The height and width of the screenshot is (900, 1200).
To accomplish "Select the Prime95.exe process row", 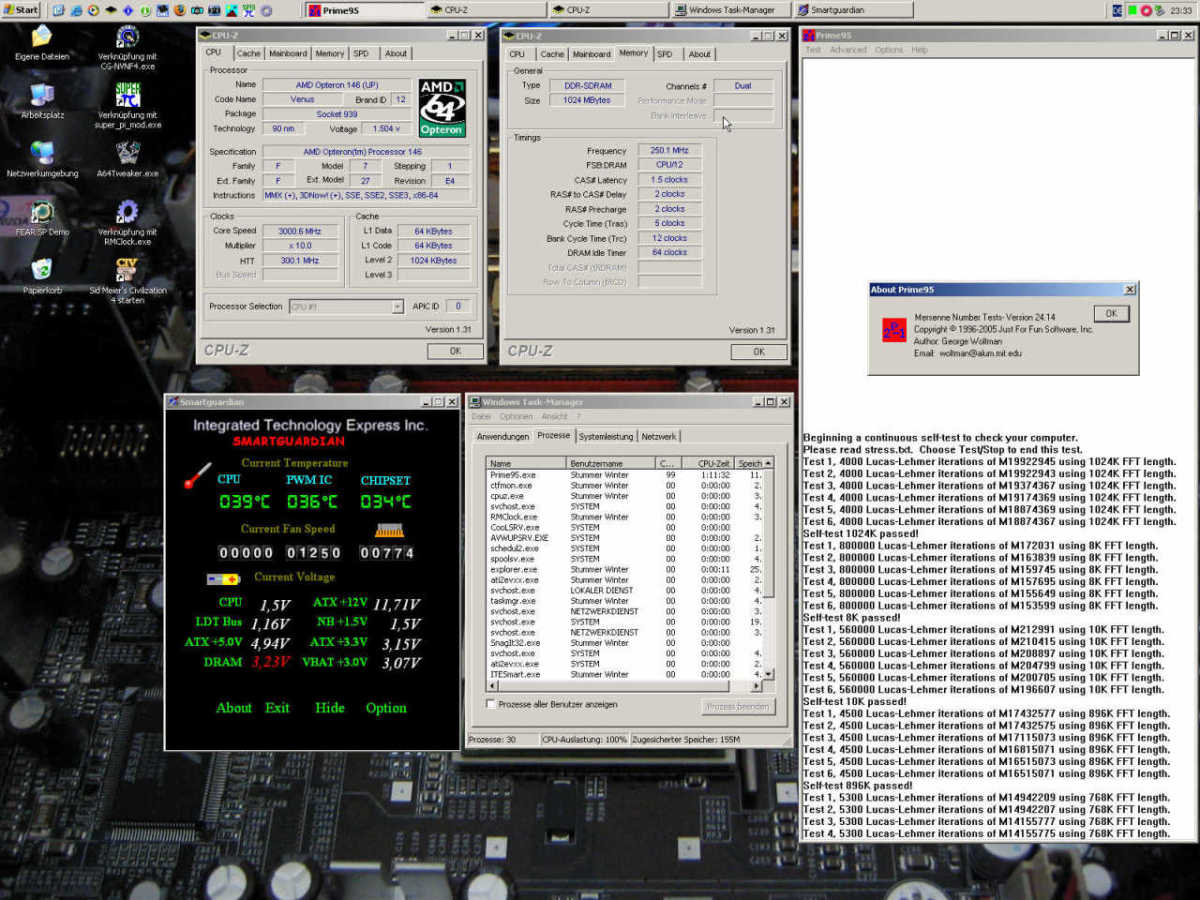I will click(x=625, y=475).
